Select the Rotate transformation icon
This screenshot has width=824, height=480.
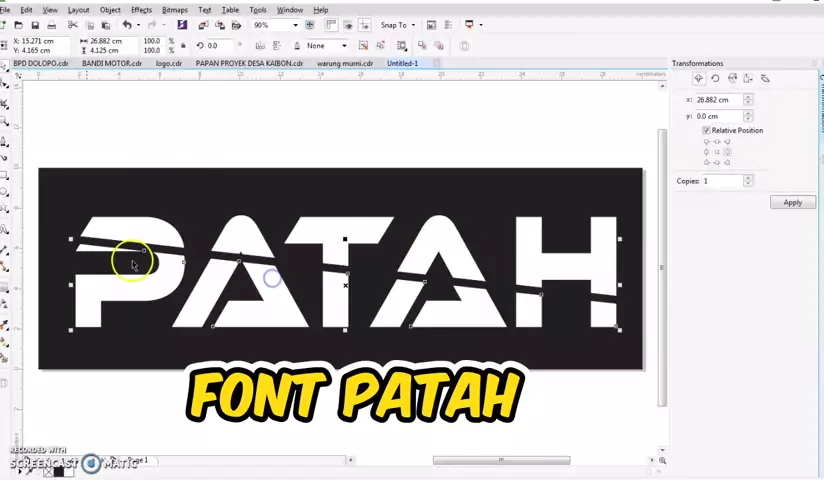(x=715, y=78)
